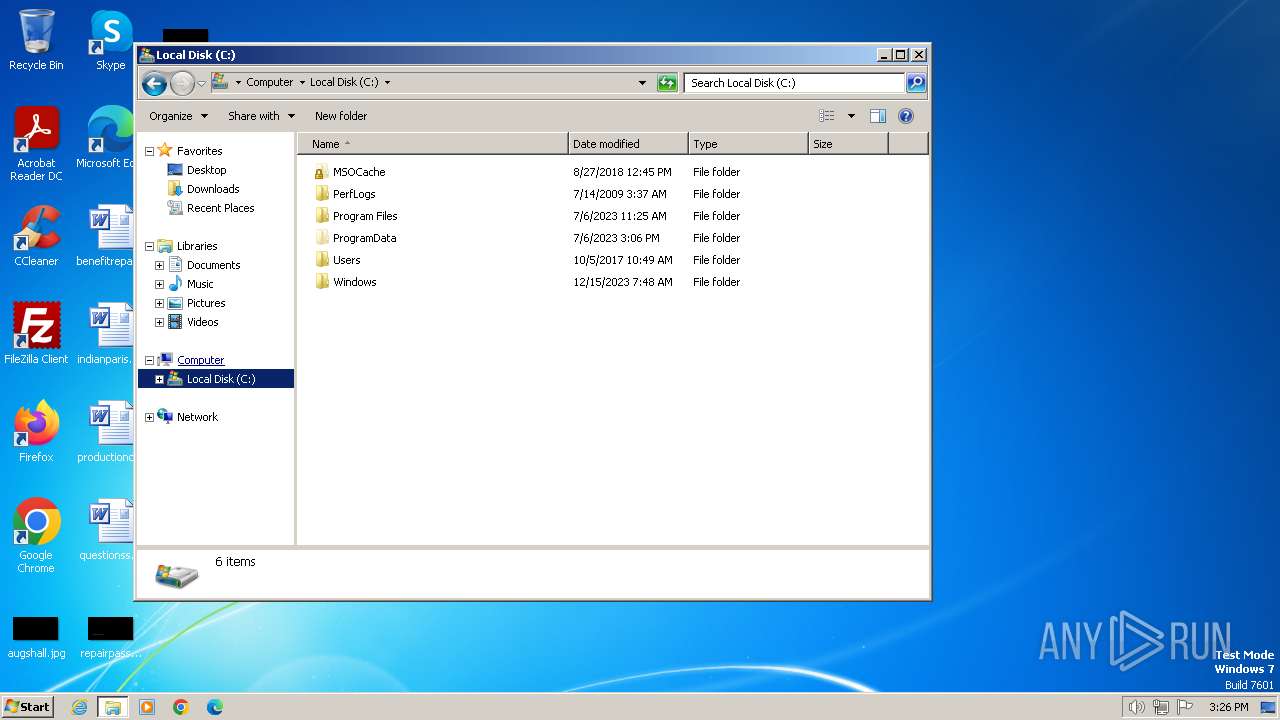Expand the Documents library node
1280x720 pixels.
coord(159,265)
